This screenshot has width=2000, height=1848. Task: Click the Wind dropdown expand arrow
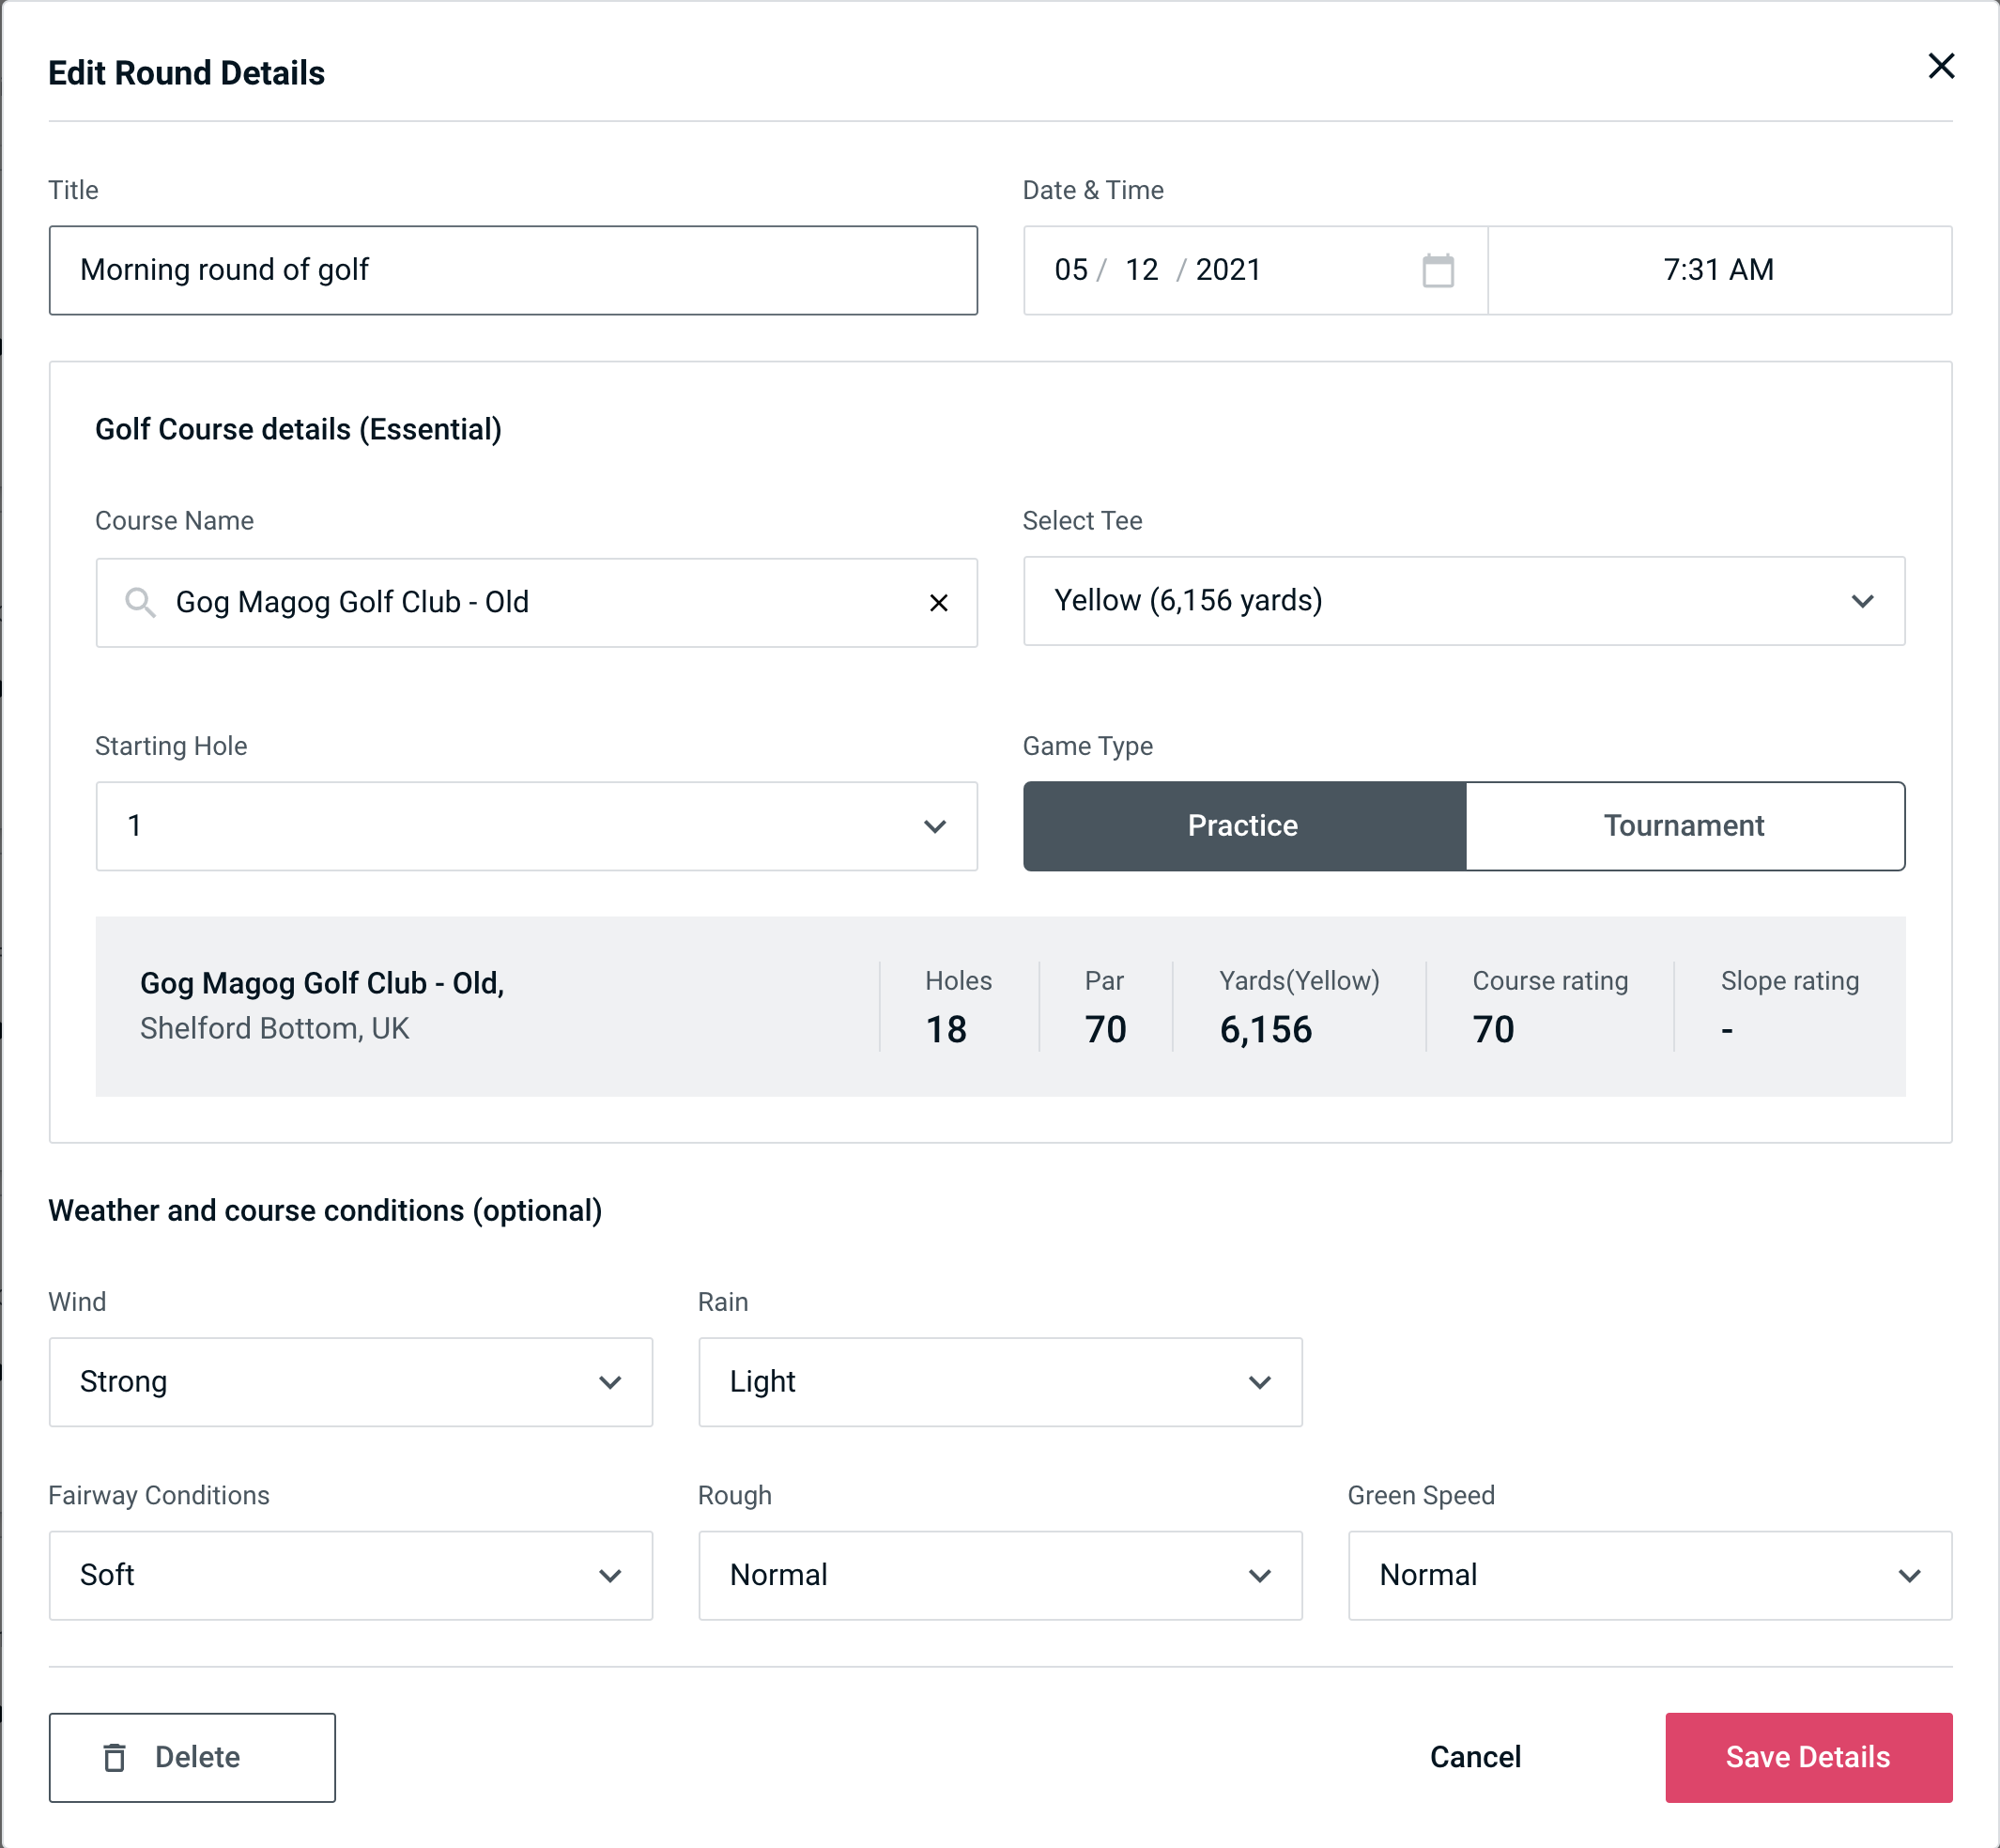tap(611, 1381)
